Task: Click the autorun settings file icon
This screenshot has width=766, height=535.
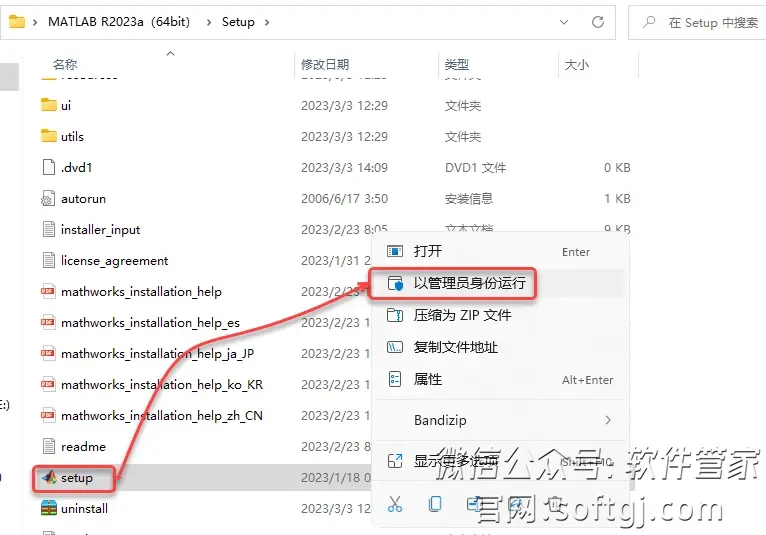Action: pyautogui.click(x=48, y=198)
